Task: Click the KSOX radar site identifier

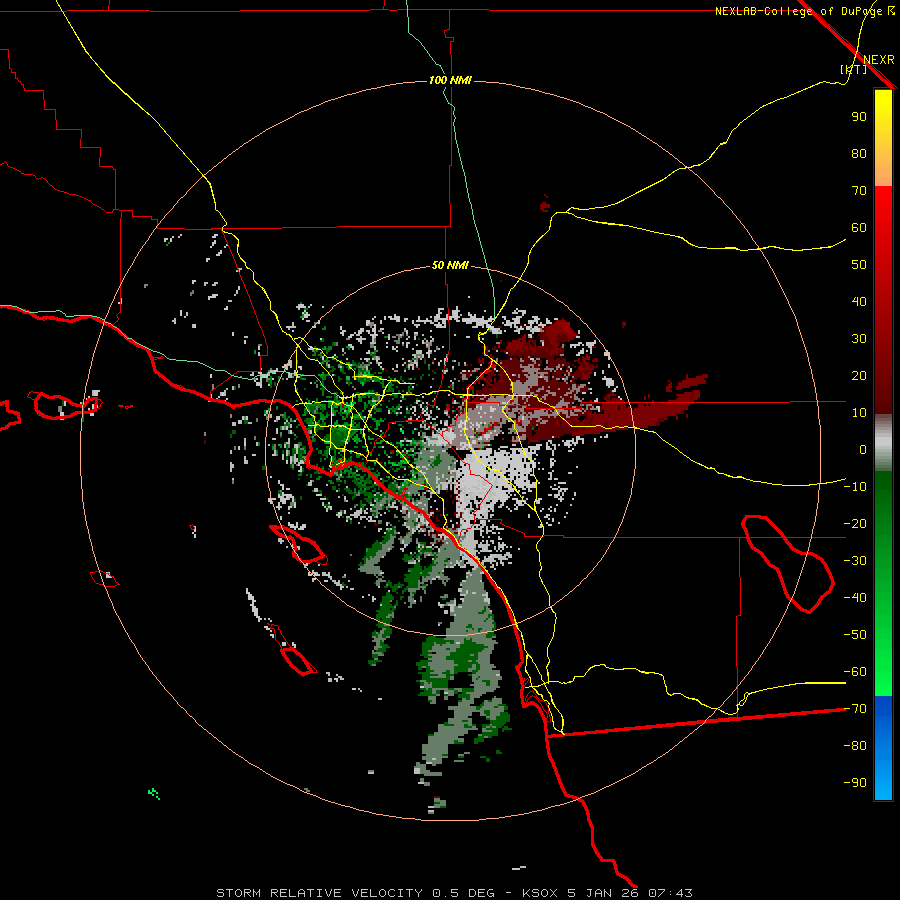Action: [540, 893]
